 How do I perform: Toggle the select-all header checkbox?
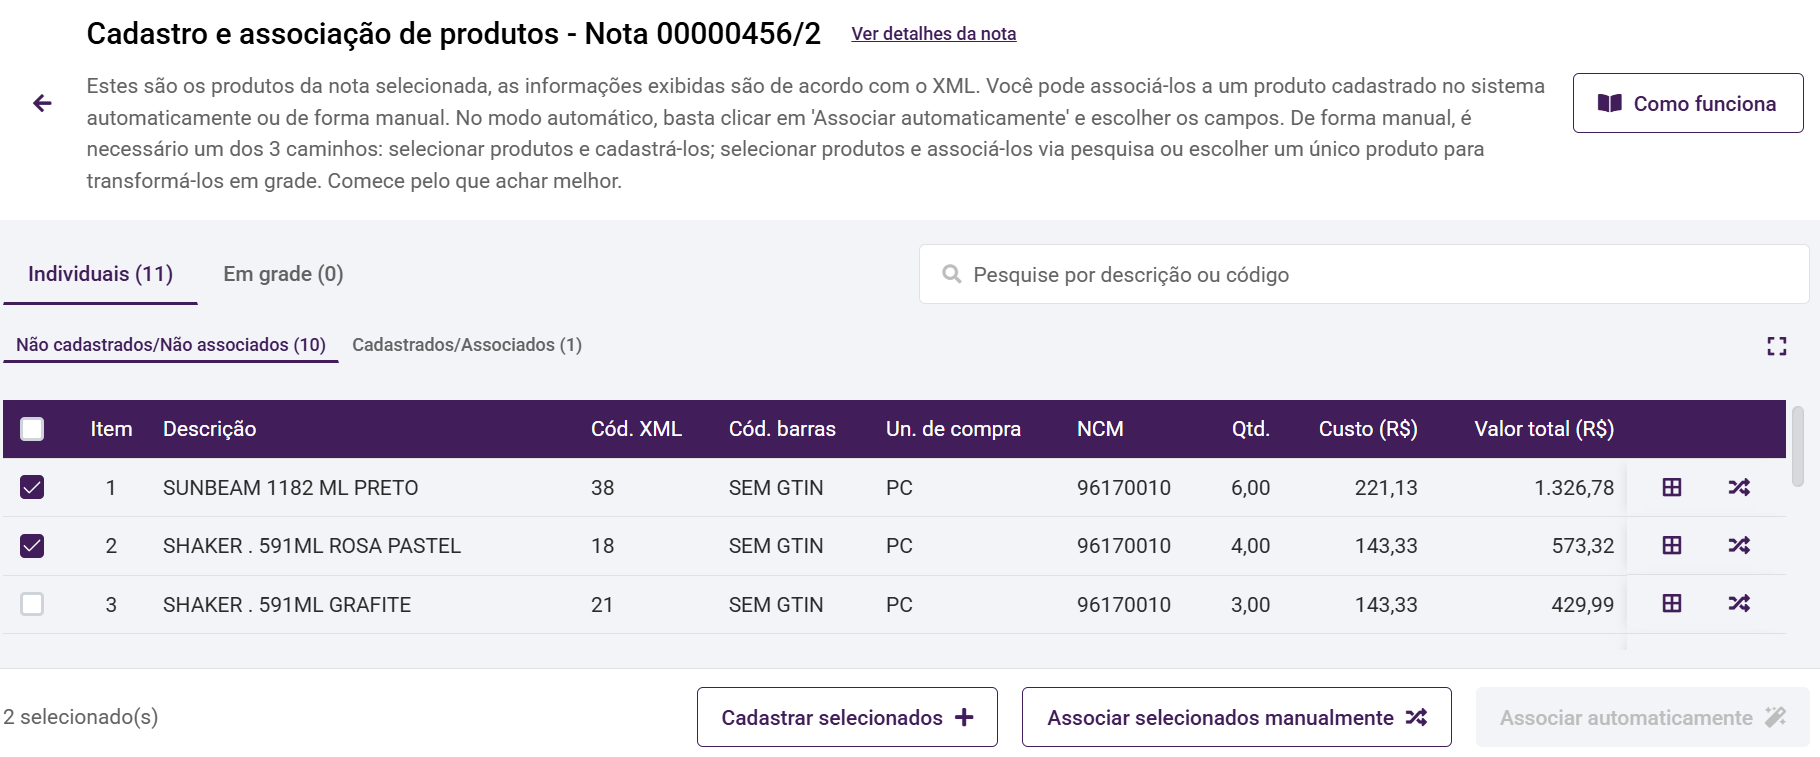[x=32, y=429]
